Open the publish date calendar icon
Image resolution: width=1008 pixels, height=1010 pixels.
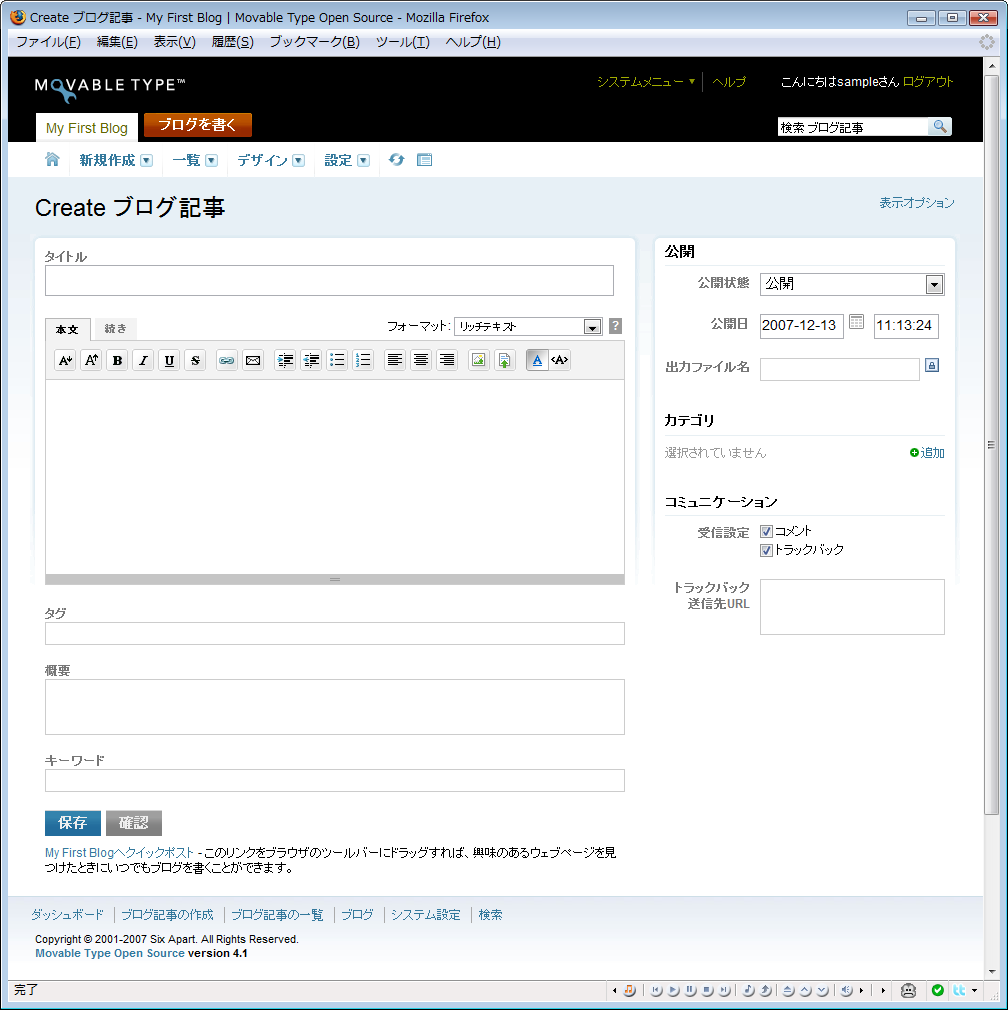pyautogui.click(x=856, y=321)
